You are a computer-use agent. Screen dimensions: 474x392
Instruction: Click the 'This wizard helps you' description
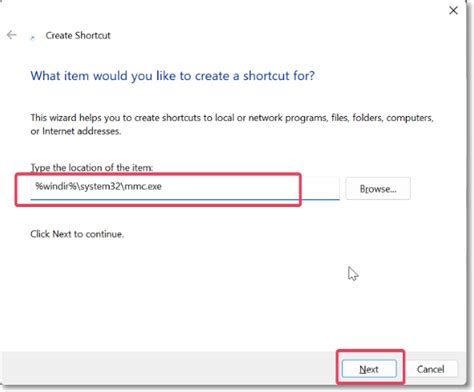coord(232,124)
